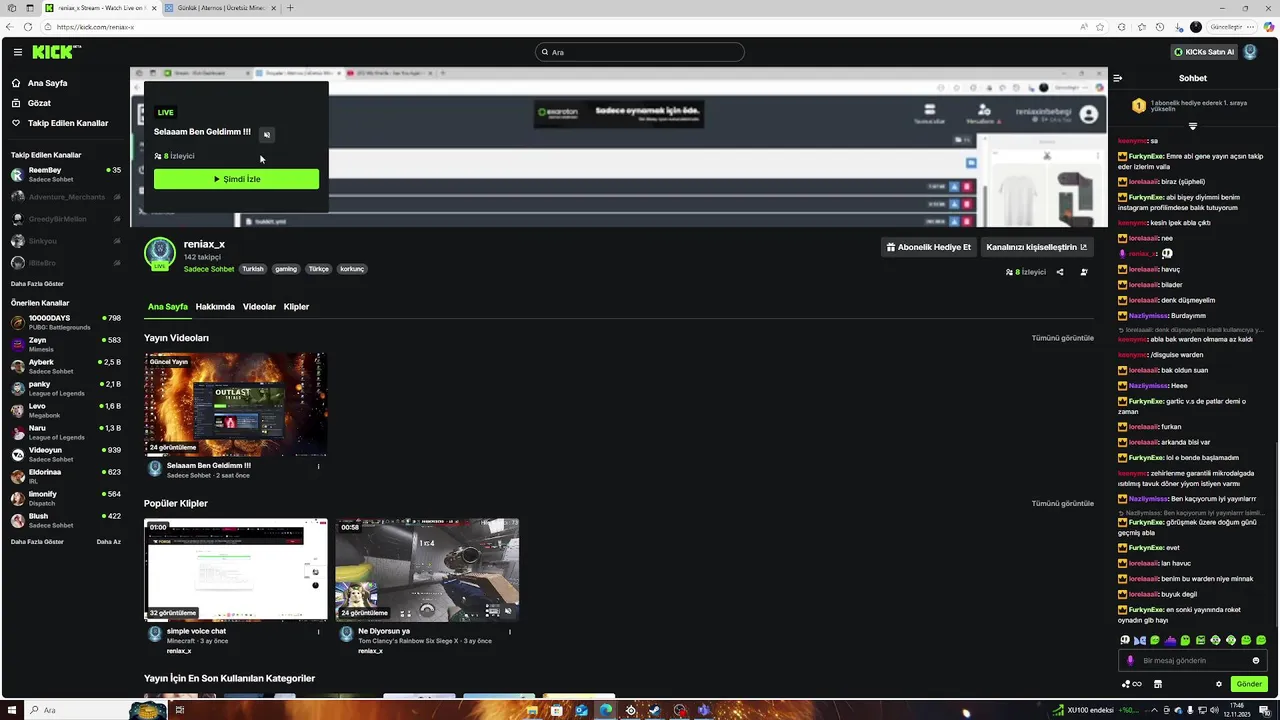
Task: Go to Ana Sayfa in the sidebar
Action: [47, 83]
